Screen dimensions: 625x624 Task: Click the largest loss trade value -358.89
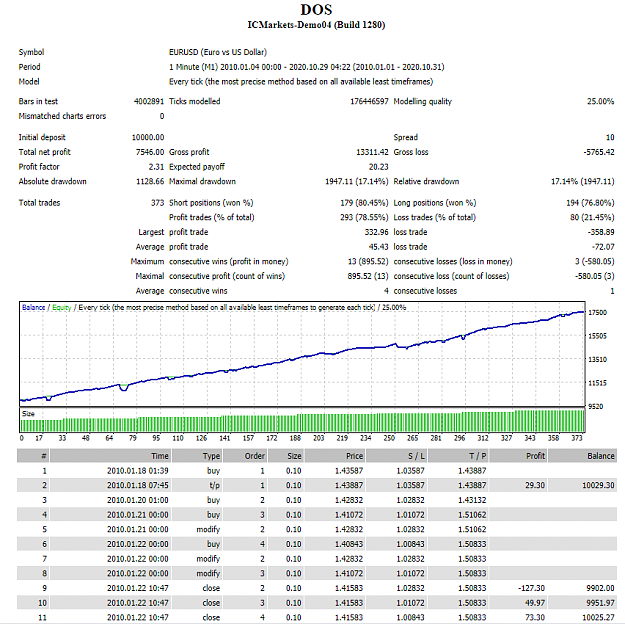(x=601, y=232)
